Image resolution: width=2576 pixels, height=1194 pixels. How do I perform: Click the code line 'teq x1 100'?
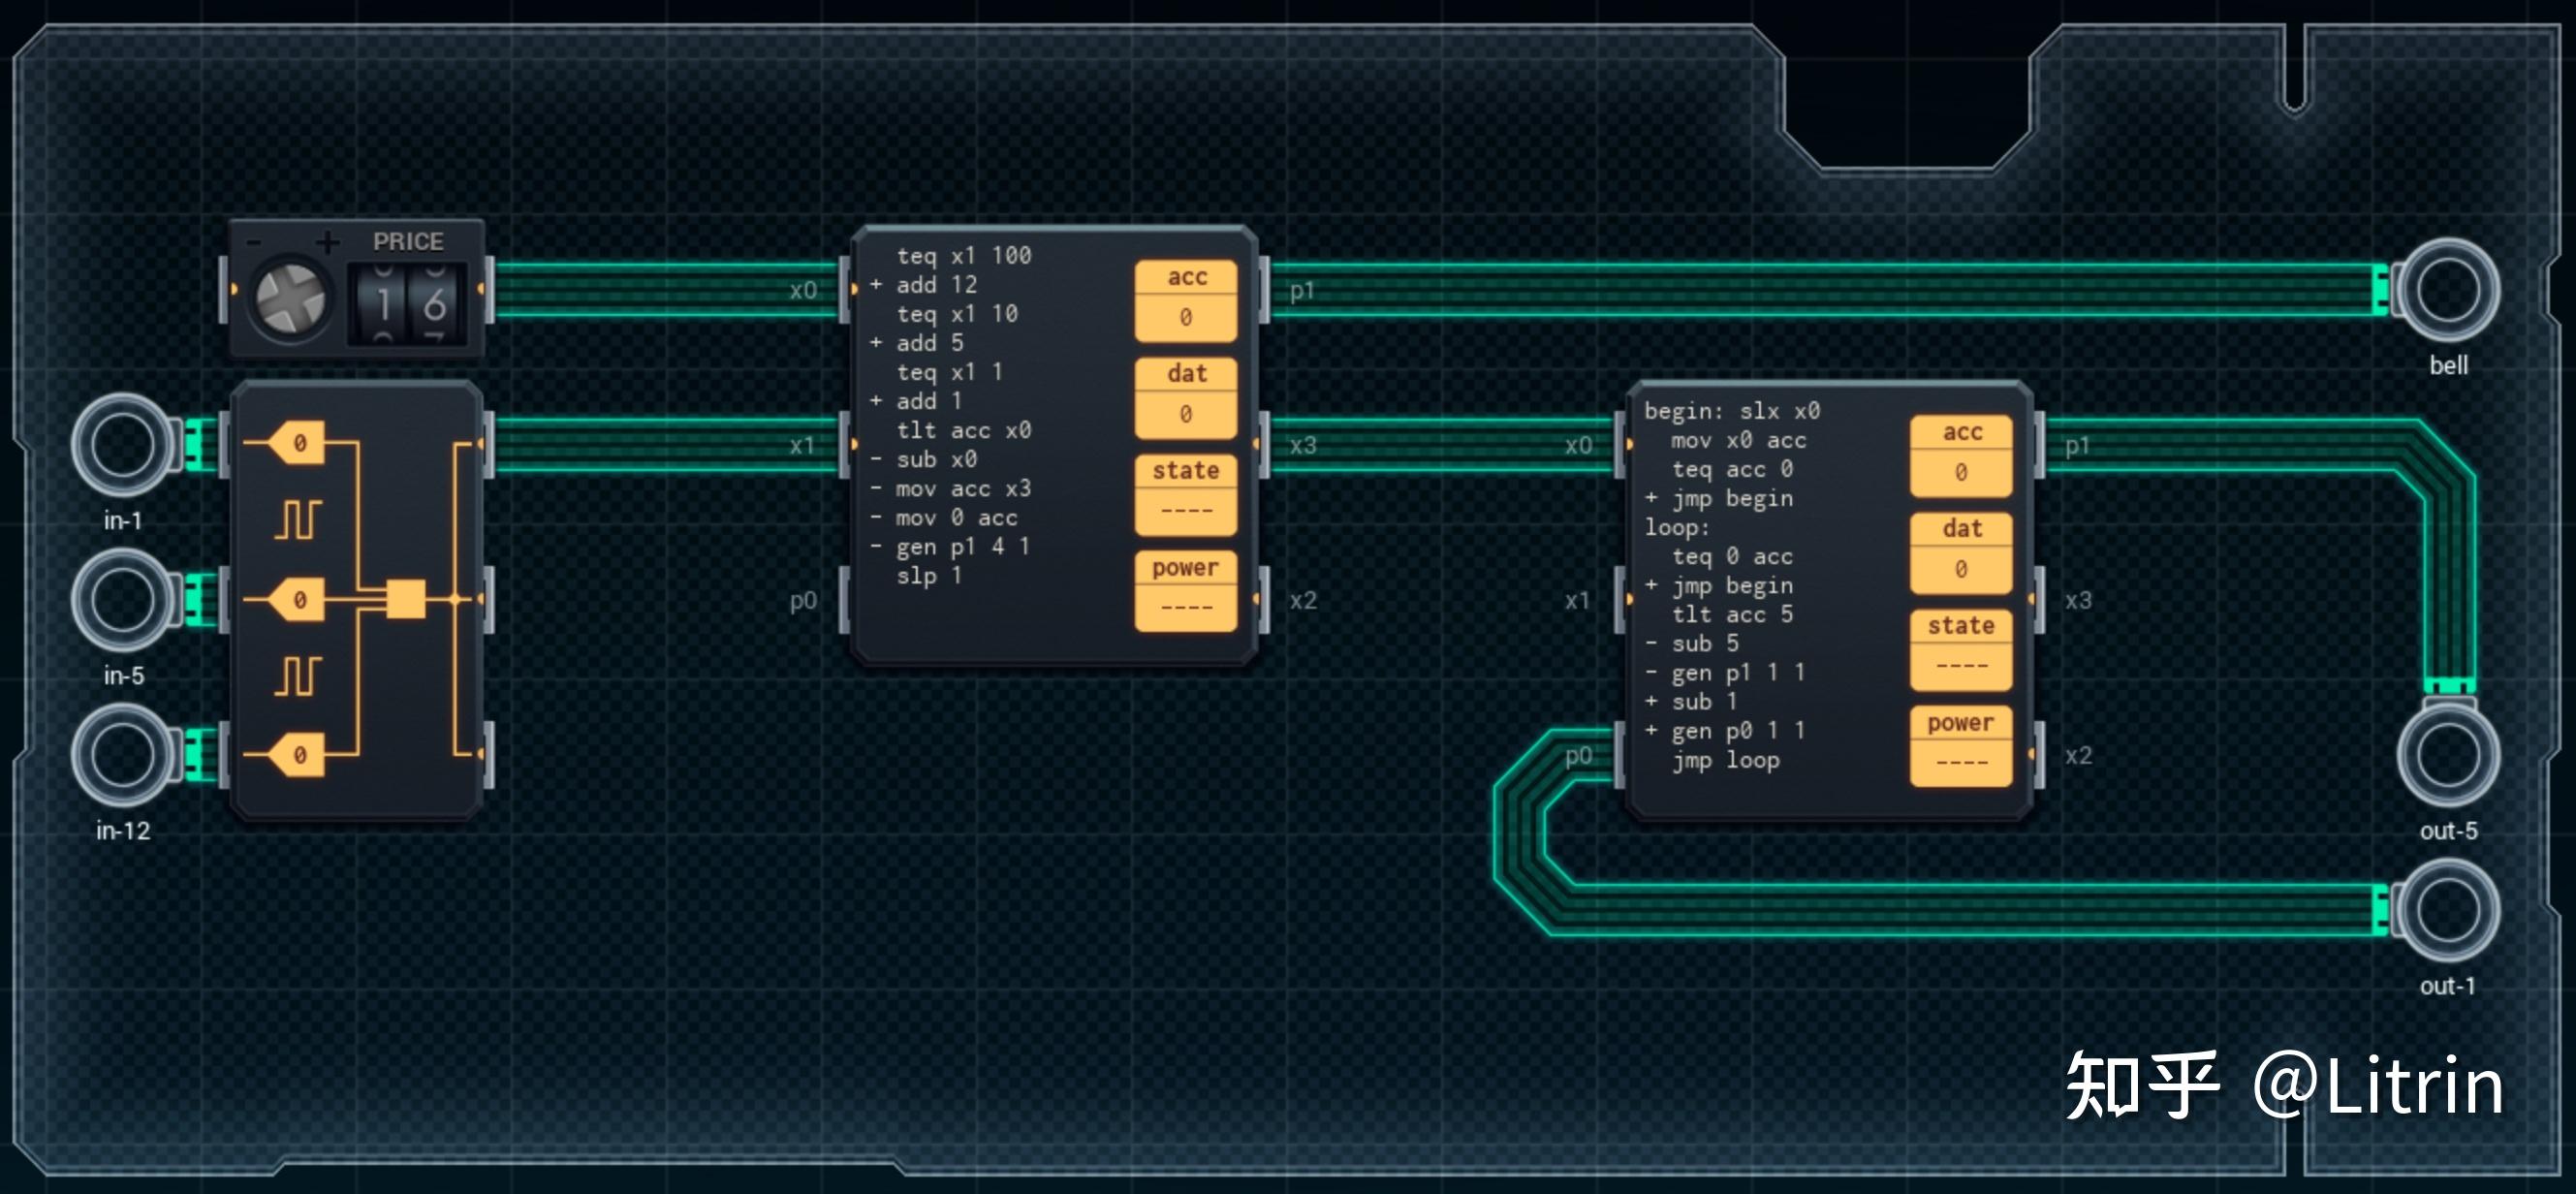[963, 256]
